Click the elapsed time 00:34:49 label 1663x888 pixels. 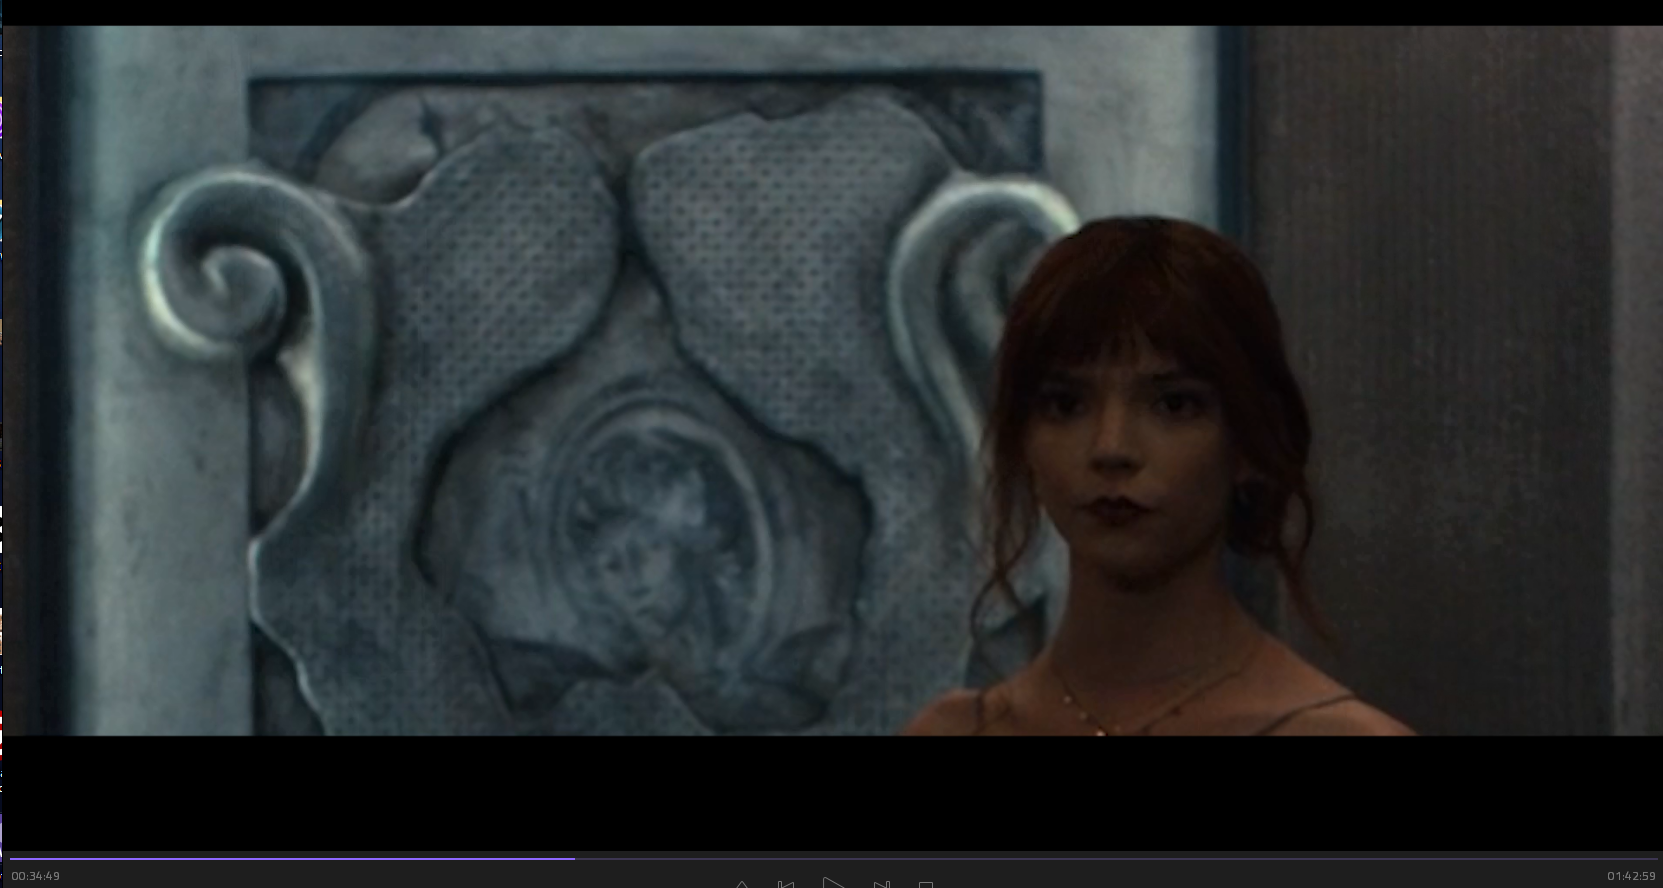[x=36, y=876]
